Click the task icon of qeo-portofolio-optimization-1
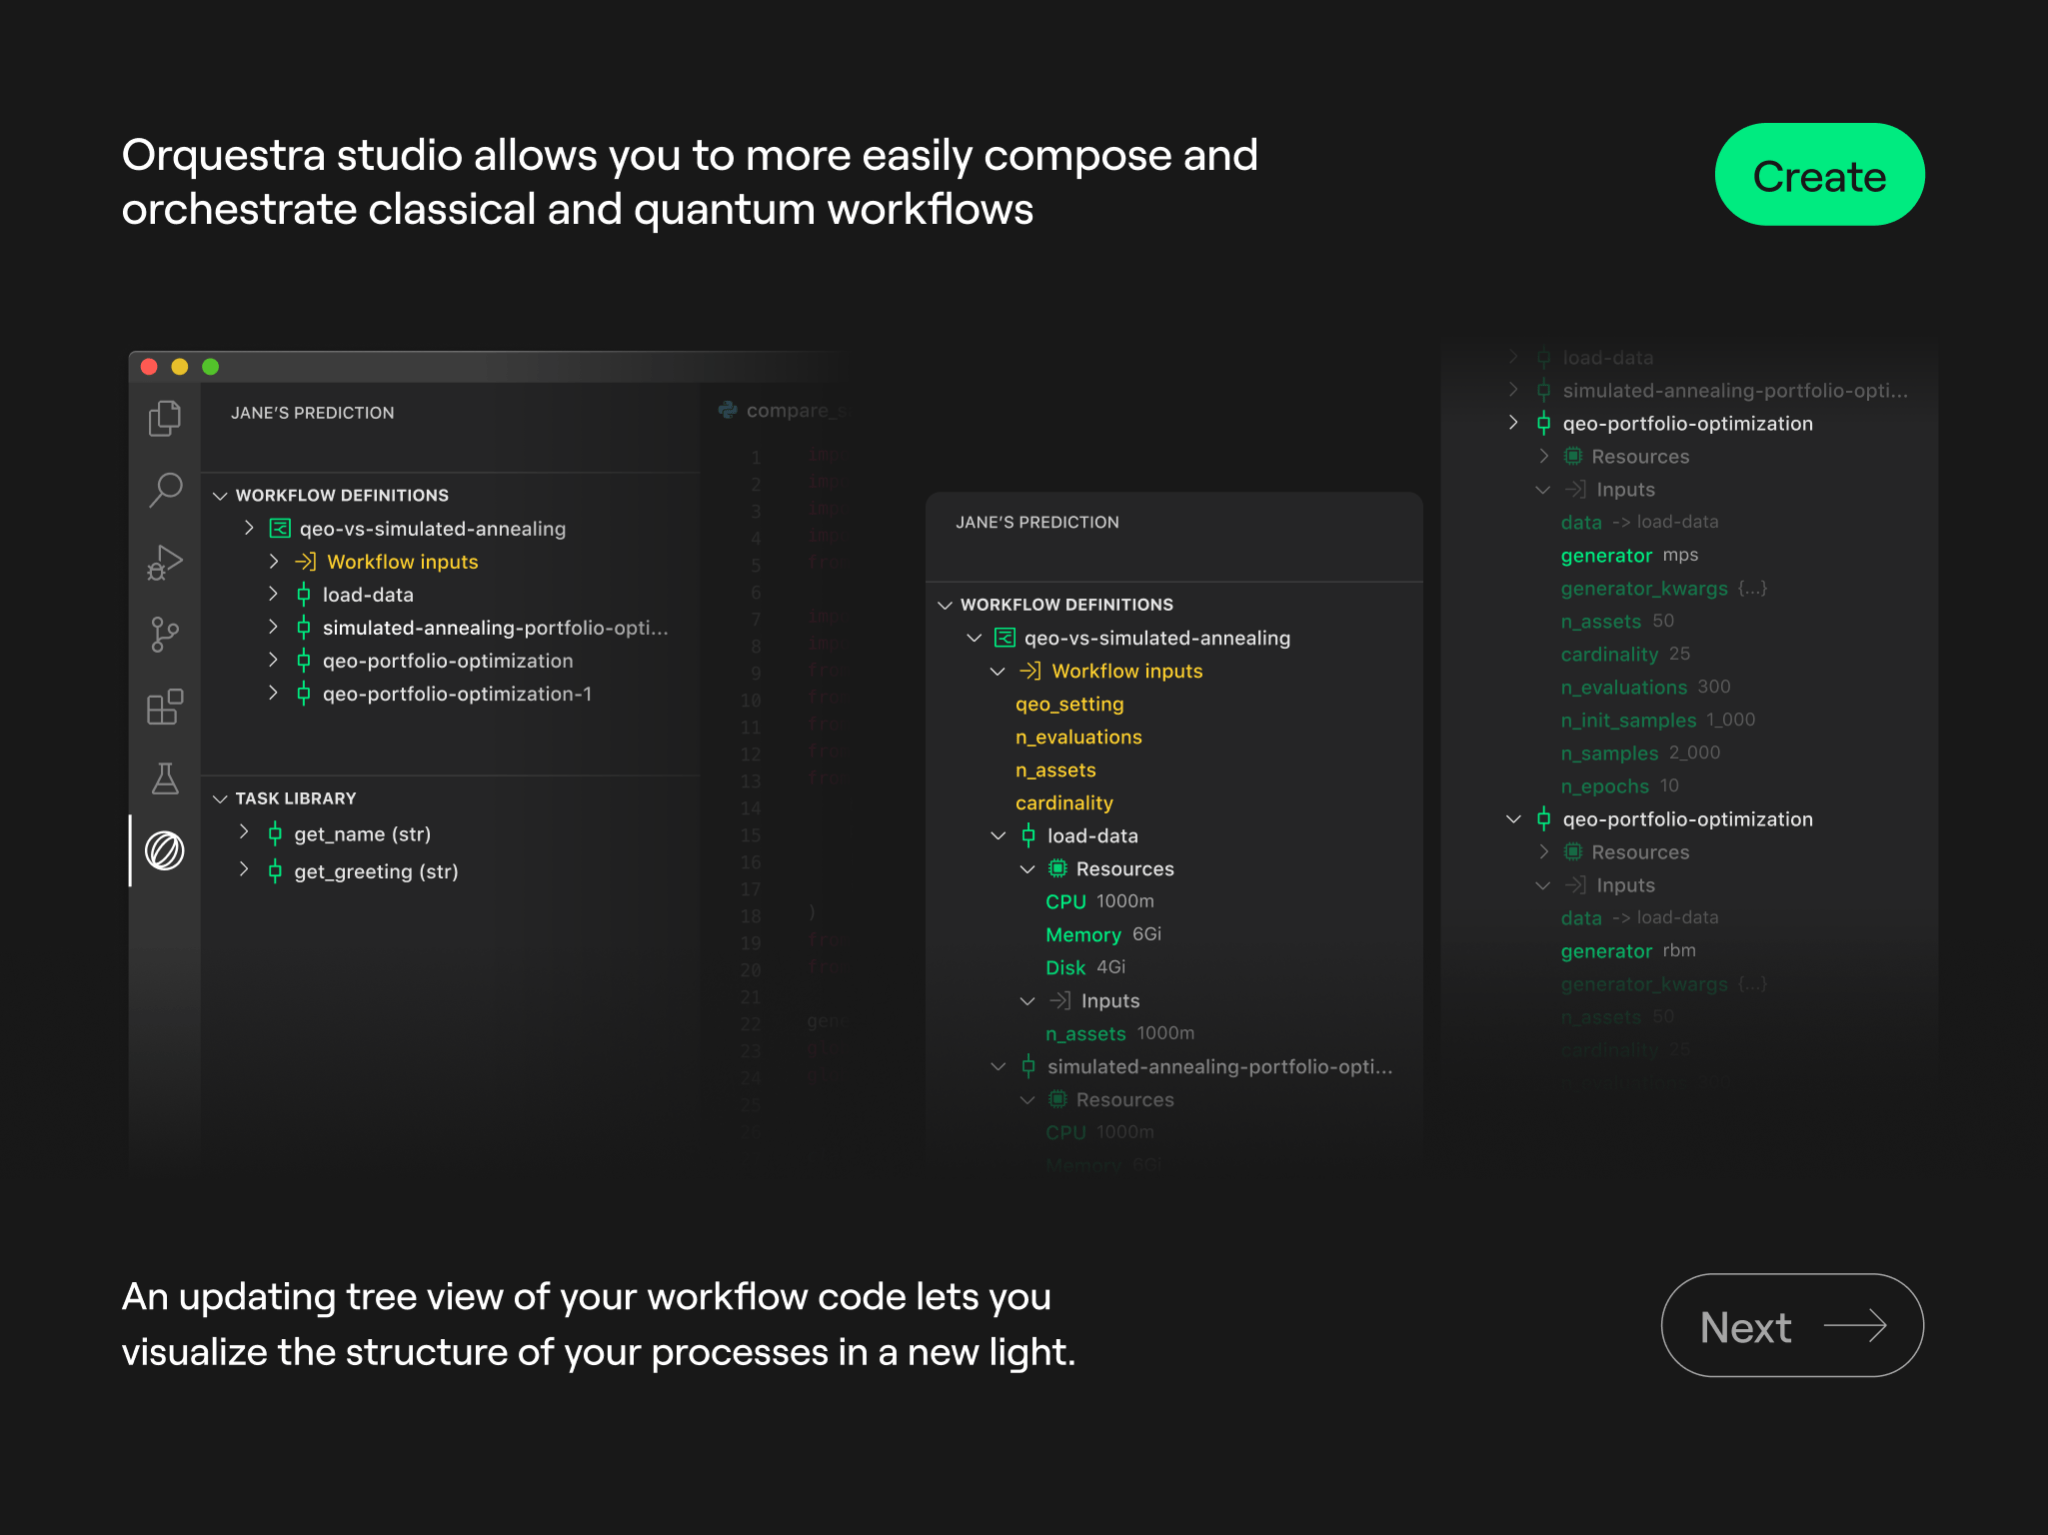Image resolution: width=2048 pixels, height=1535 pixels. click(303, 694)
